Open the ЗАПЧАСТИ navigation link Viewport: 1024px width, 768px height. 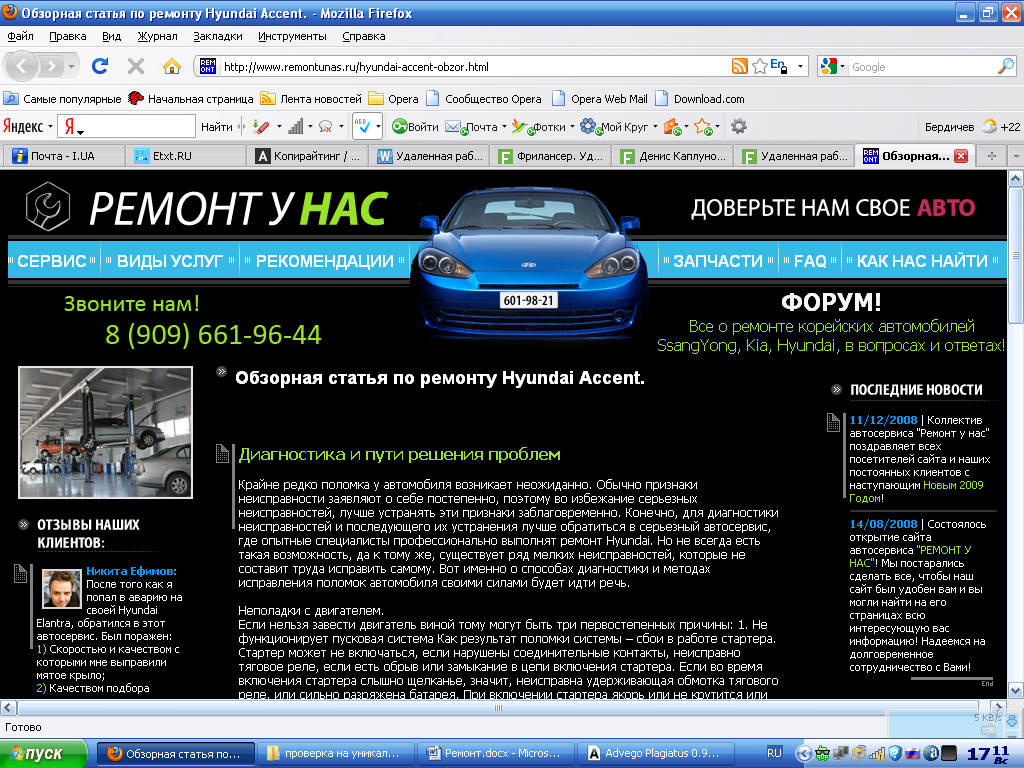[x=716, y=260]
